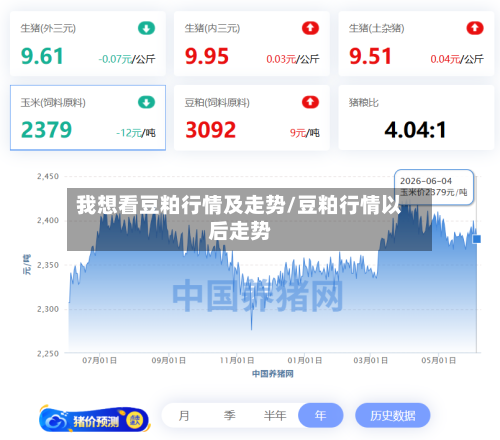Select the 生猪(内三元) price 9.95
The image size is (500, 440).
click(207, 56)
